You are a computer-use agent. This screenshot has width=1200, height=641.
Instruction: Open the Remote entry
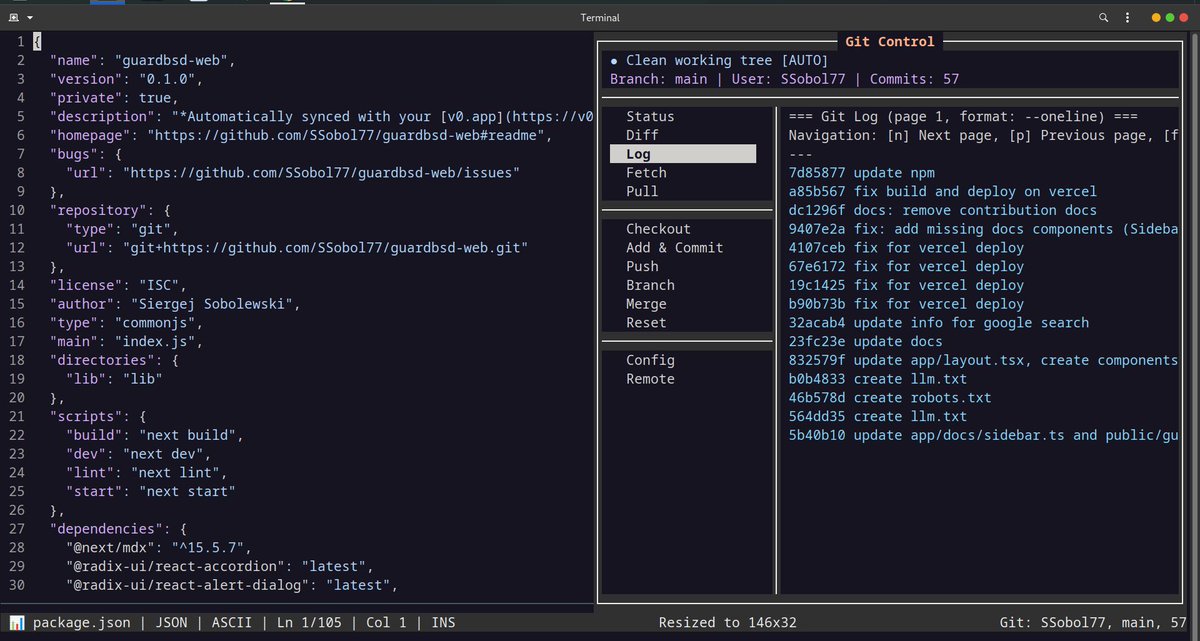pos(650,379)
